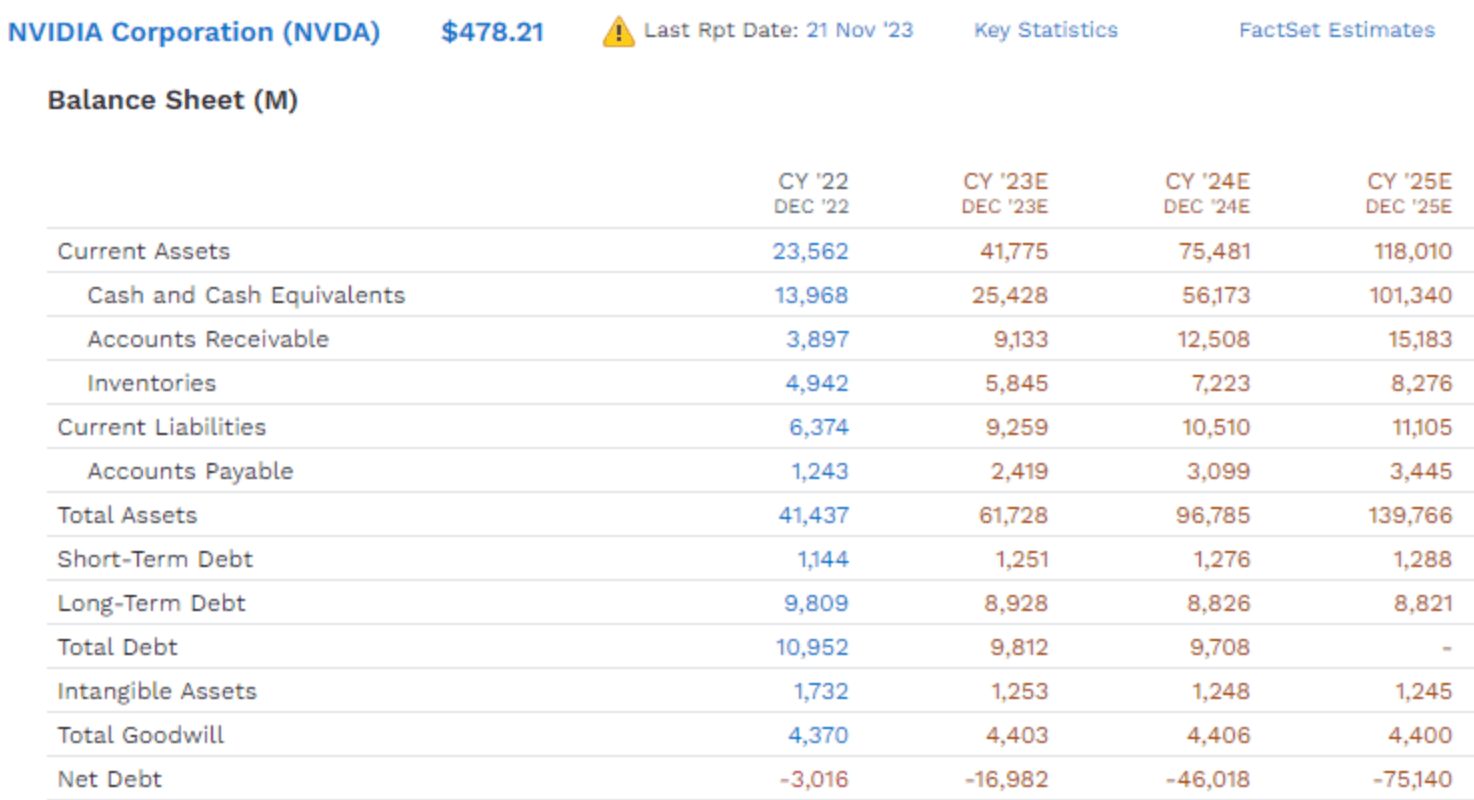
Task: Click Total Goodwill row label
Action: [141, 735]
